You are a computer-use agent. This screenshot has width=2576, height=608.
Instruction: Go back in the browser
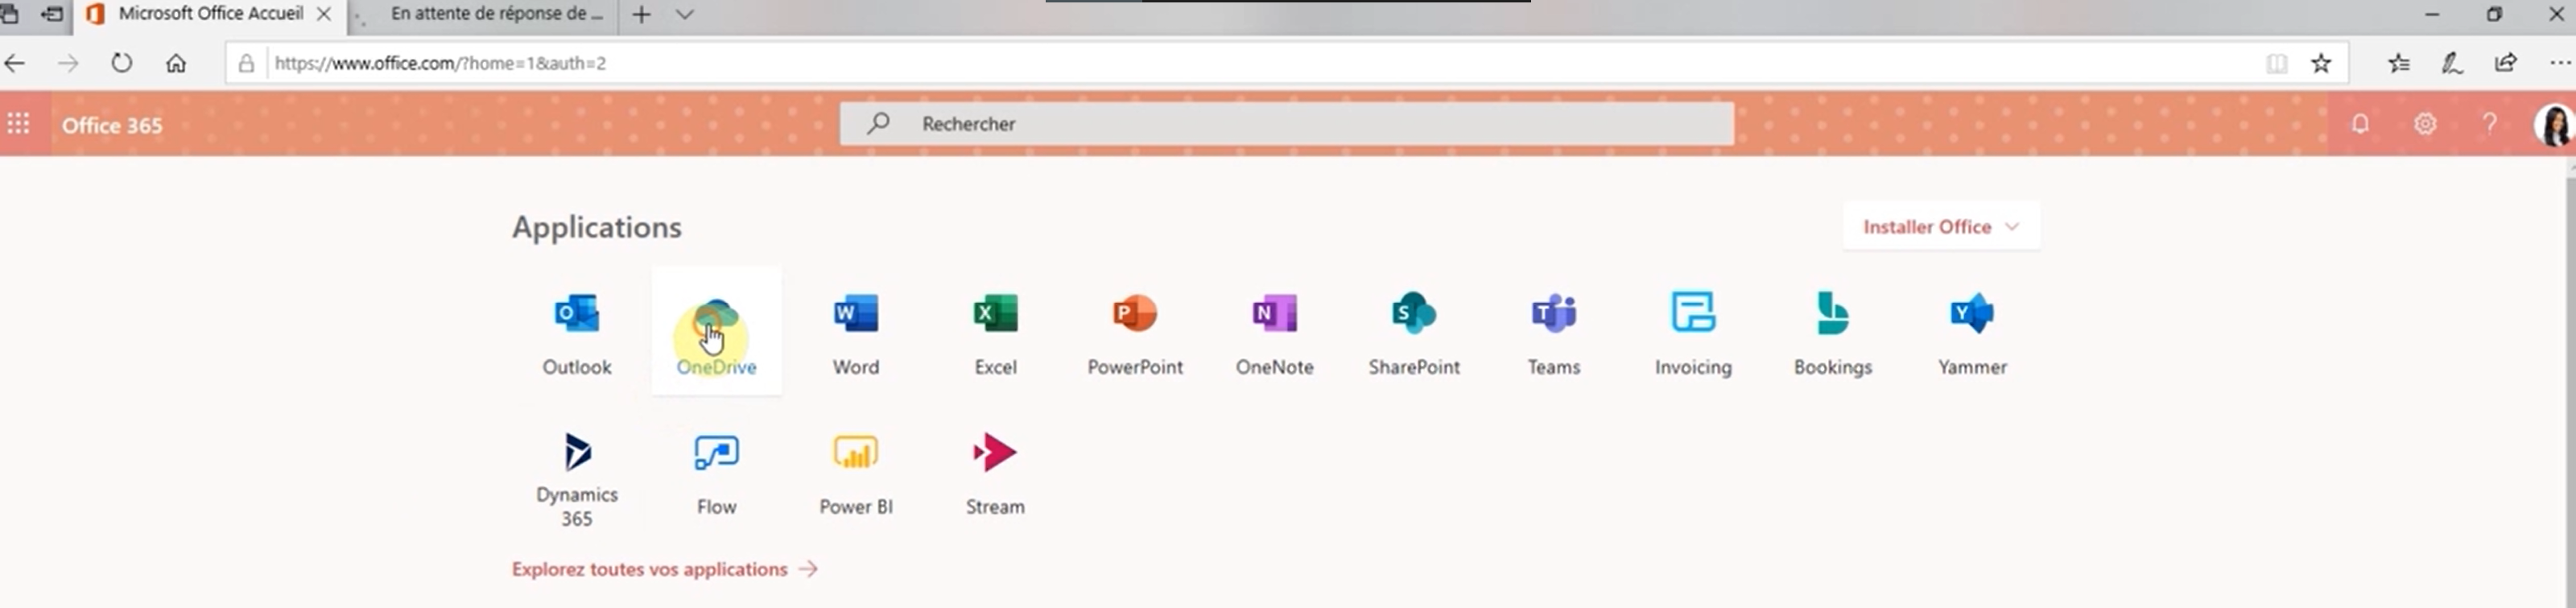click(15, 63)
